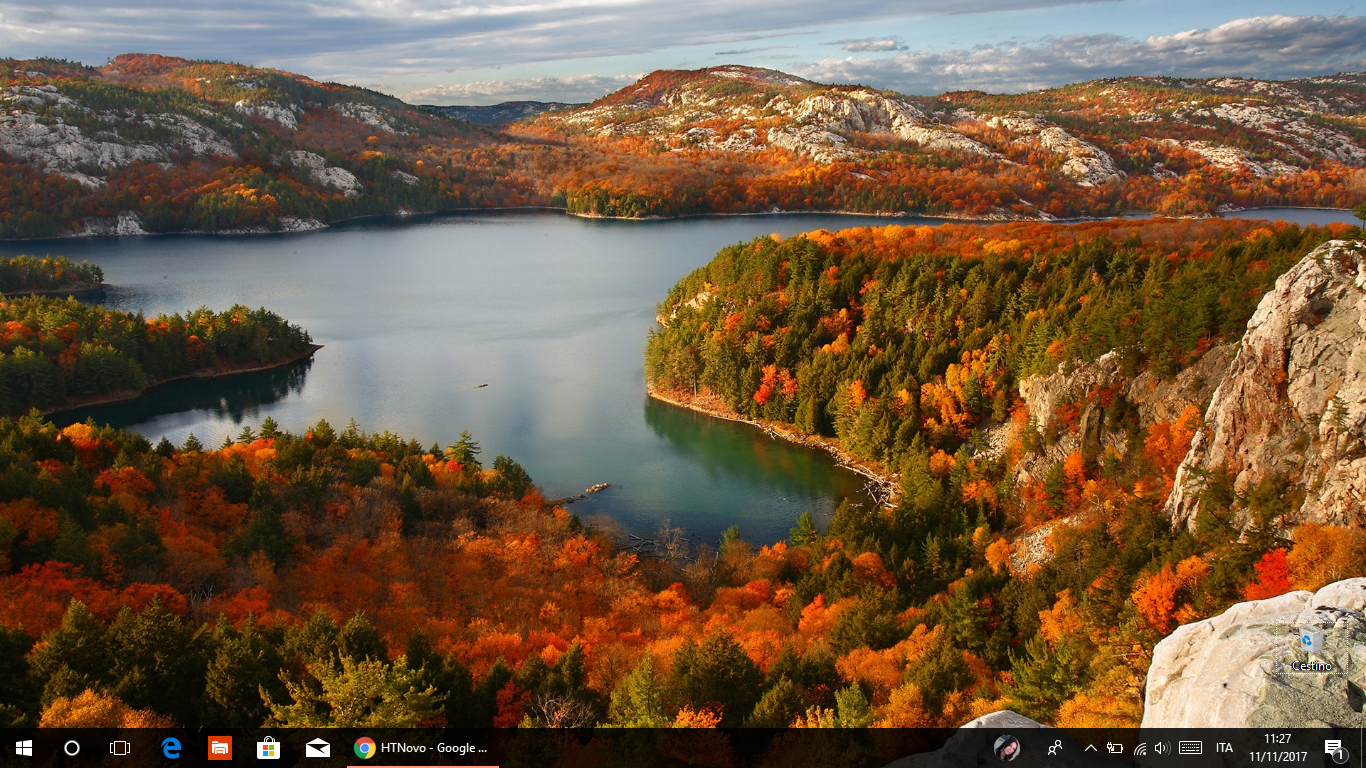The width and height of the screenshot is (1366, 768).
Task: Open Wi-Fi network settings from the tray
Action: pos(1140,748)
